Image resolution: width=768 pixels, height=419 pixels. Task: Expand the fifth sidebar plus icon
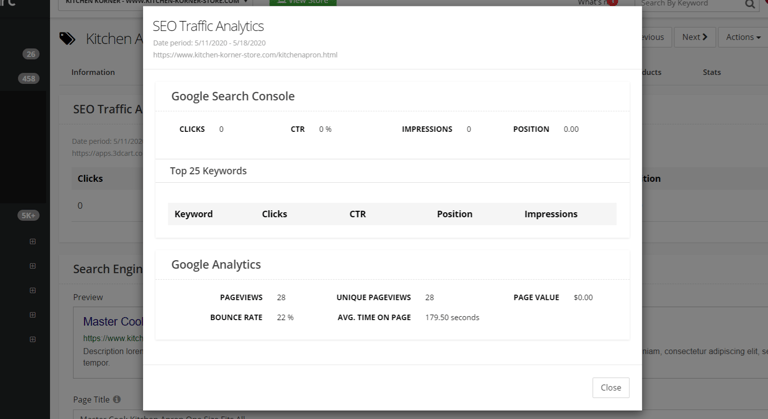(32, 339)
